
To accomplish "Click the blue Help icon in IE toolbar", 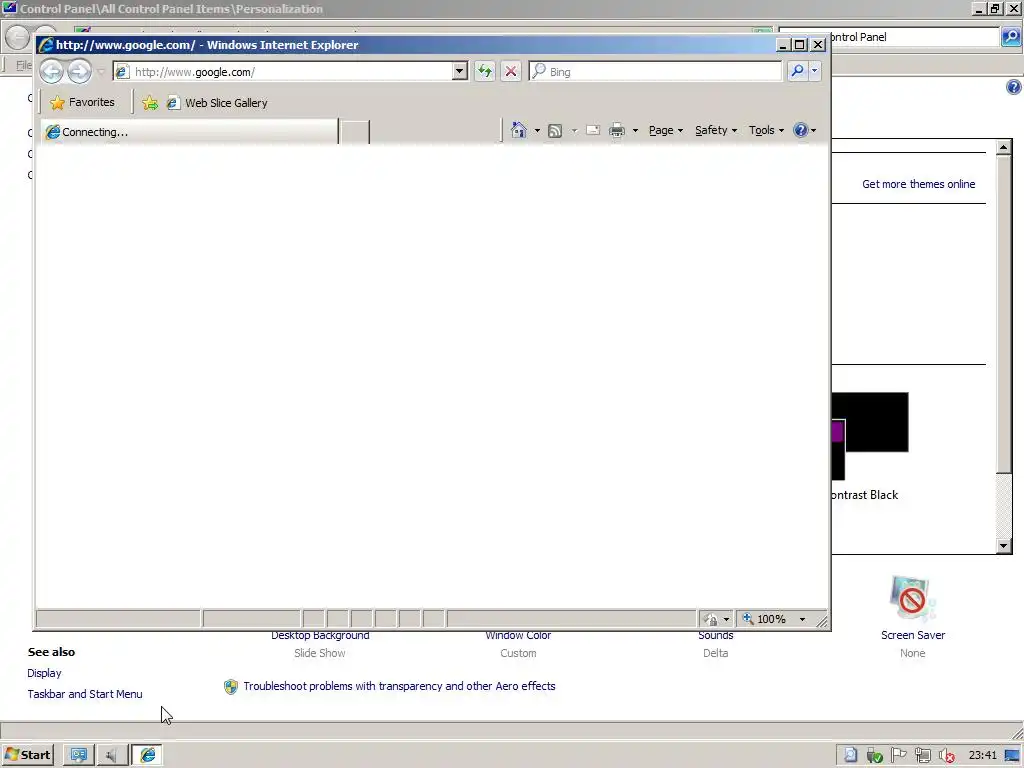I will point(800,130).
